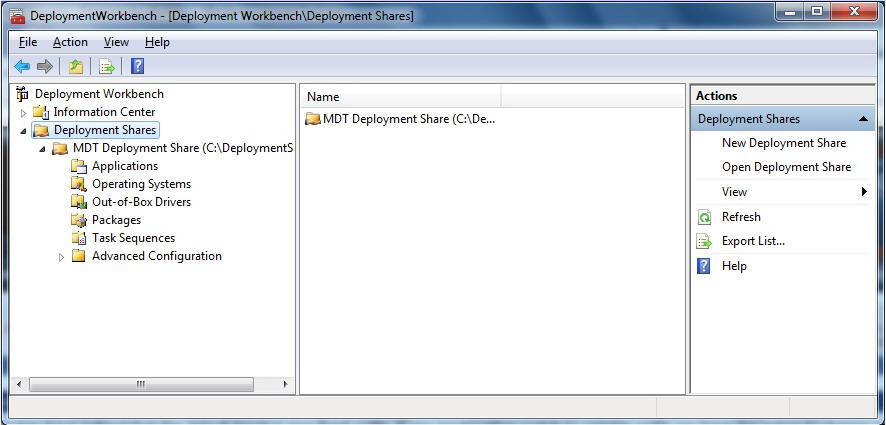The width and height of the screenshot is (886, 425).
Task: Click the Packages node icon
Action: click(79, 220)
